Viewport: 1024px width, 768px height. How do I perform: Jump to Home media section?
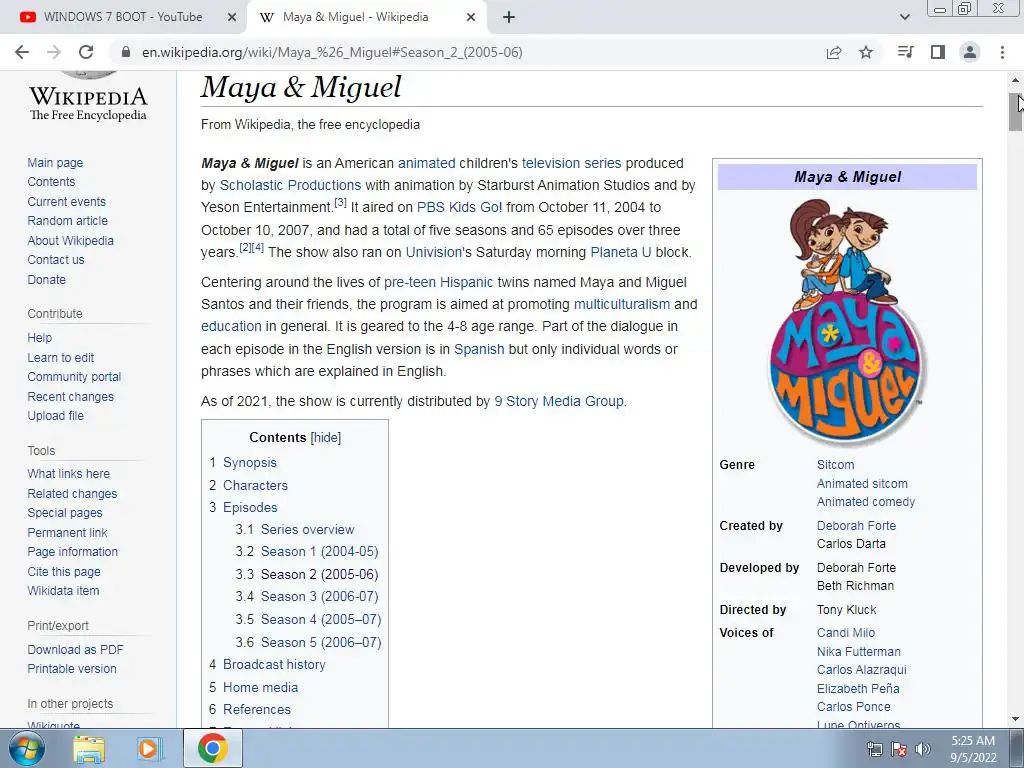[261, 687]
